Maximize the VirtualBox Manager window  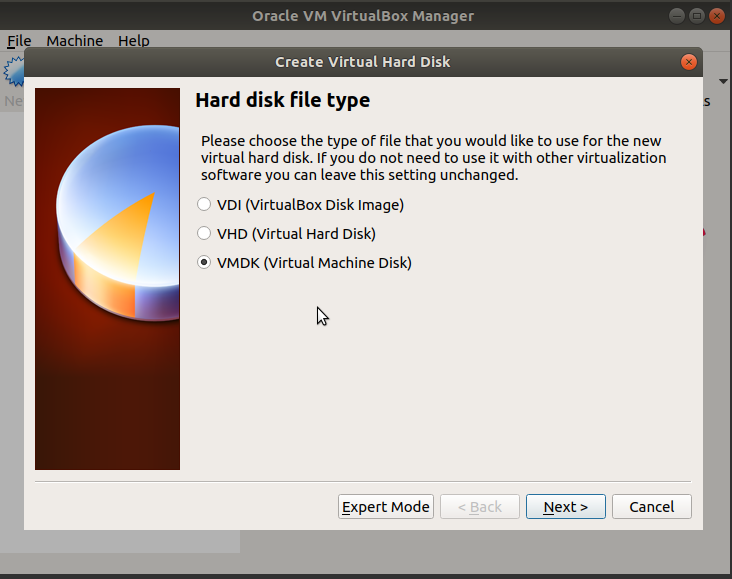click(698, 16)
